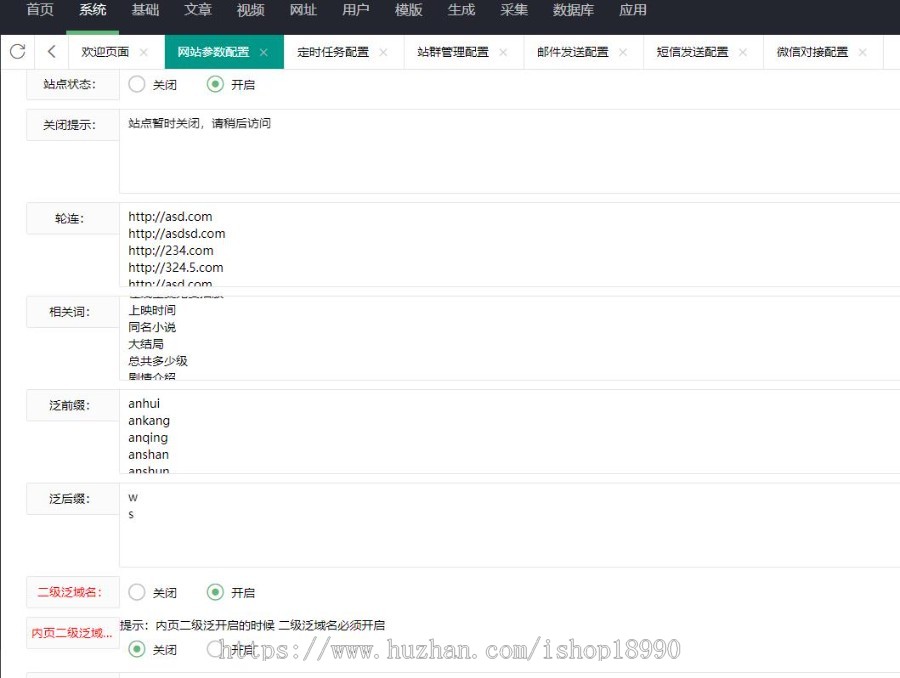Switch to the 短信发送配置 tab
The image size is (900, 678).
click(x=692, y=52)
